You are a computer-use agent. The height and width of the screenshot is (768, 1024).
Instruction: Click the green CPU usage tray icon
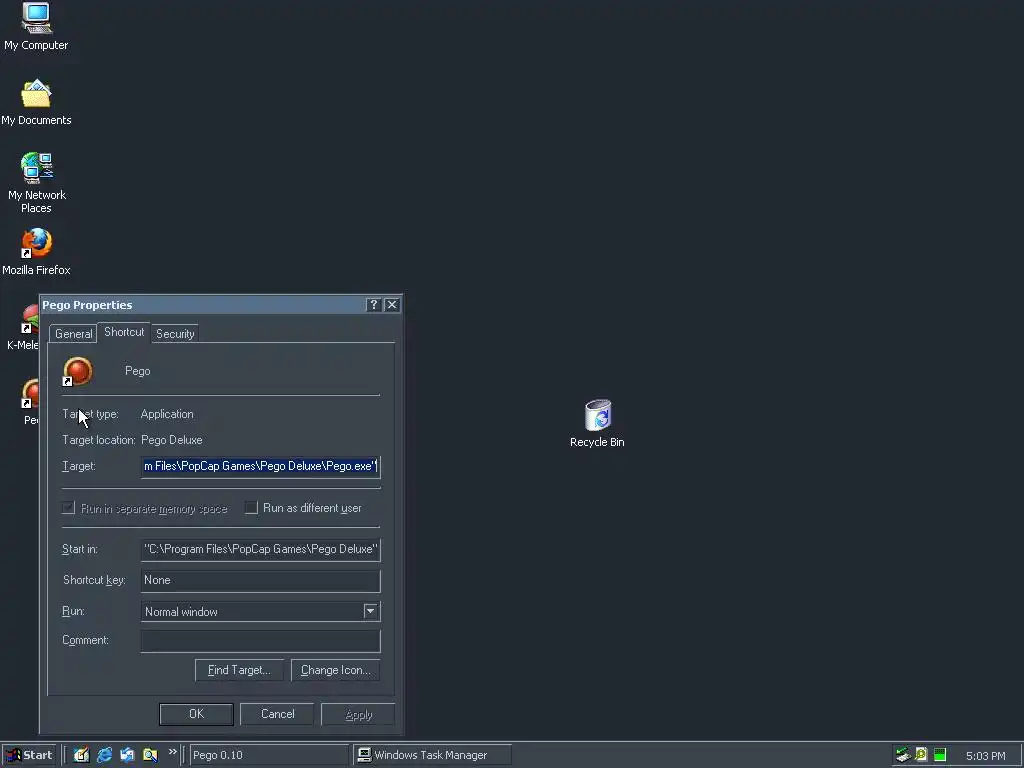pos(940,755)
